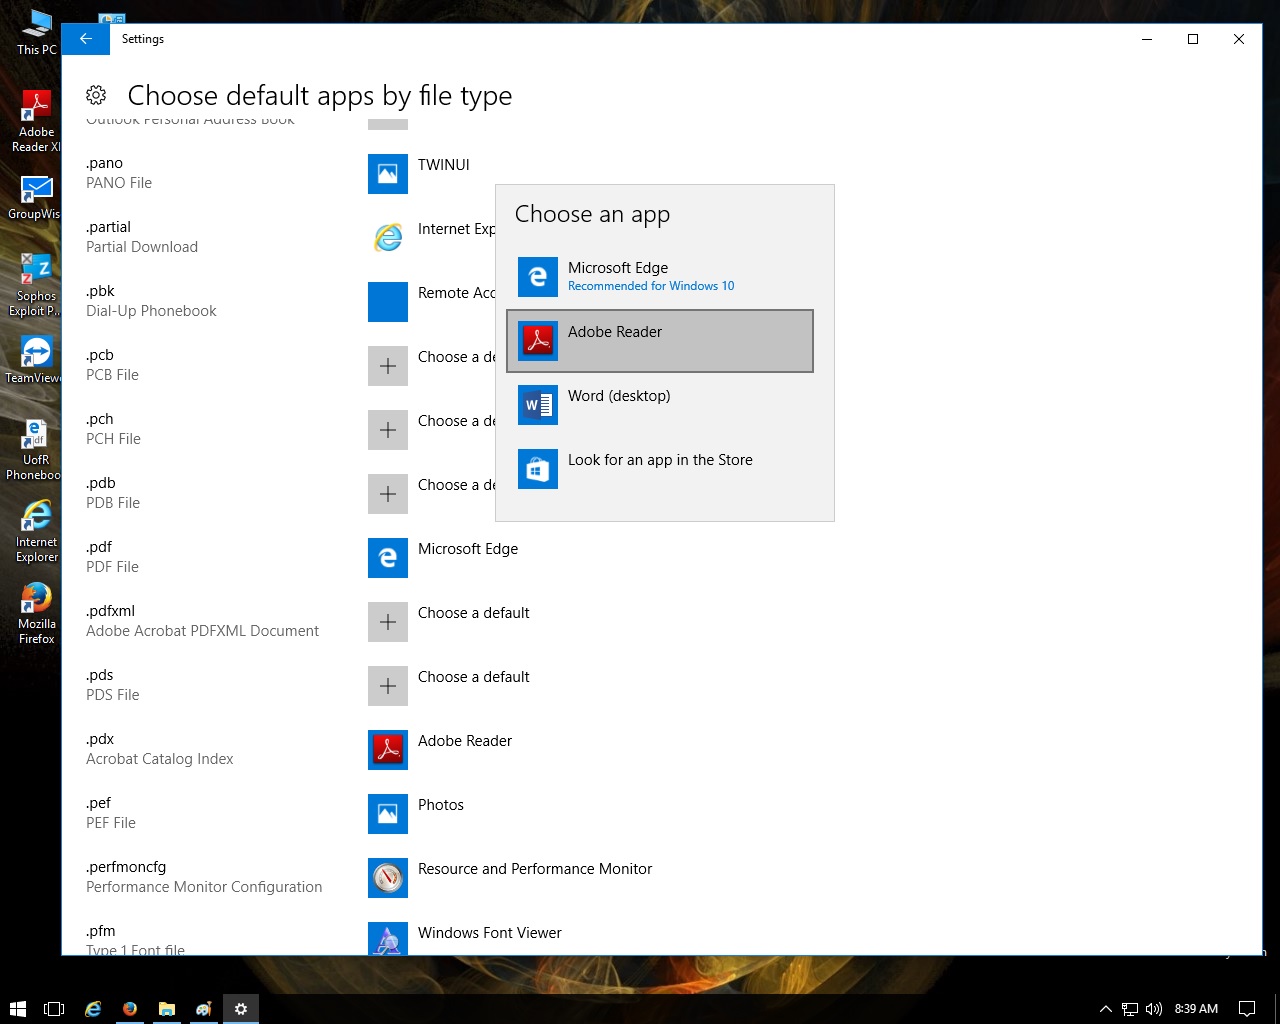The height and width of the screenshot is (1024, 1280).
Task: Click plus icon for .pdfxml file type
Action: coord(388,622)
